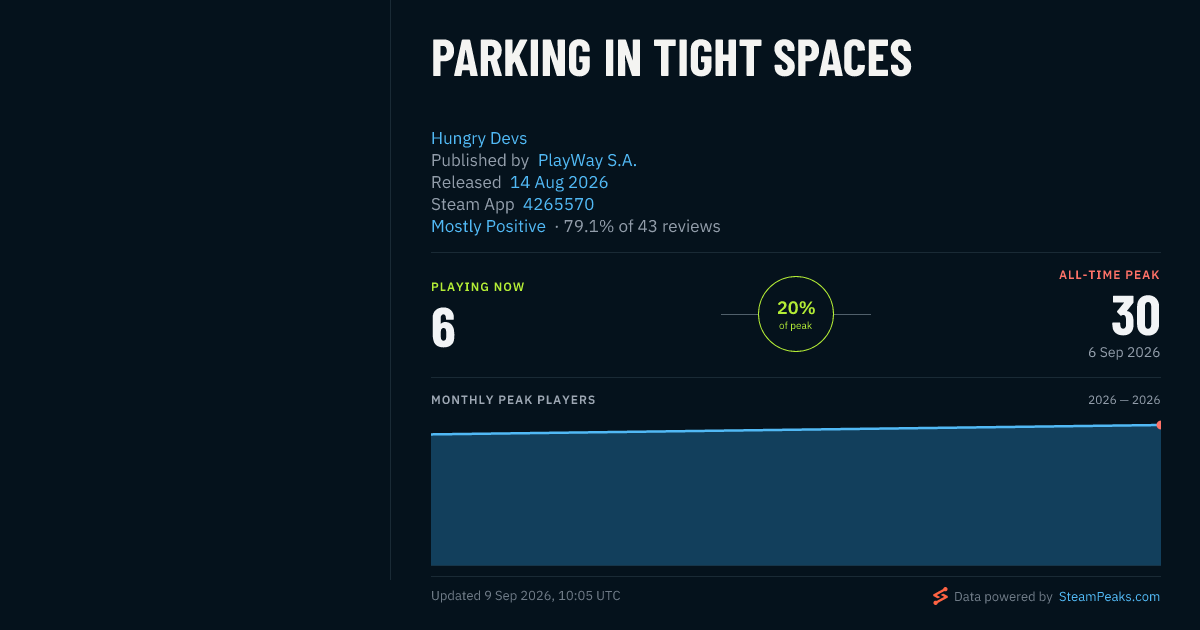Open Steam App 4265570 link
This screenshot has width=1200, height=630.
point(558,204)
